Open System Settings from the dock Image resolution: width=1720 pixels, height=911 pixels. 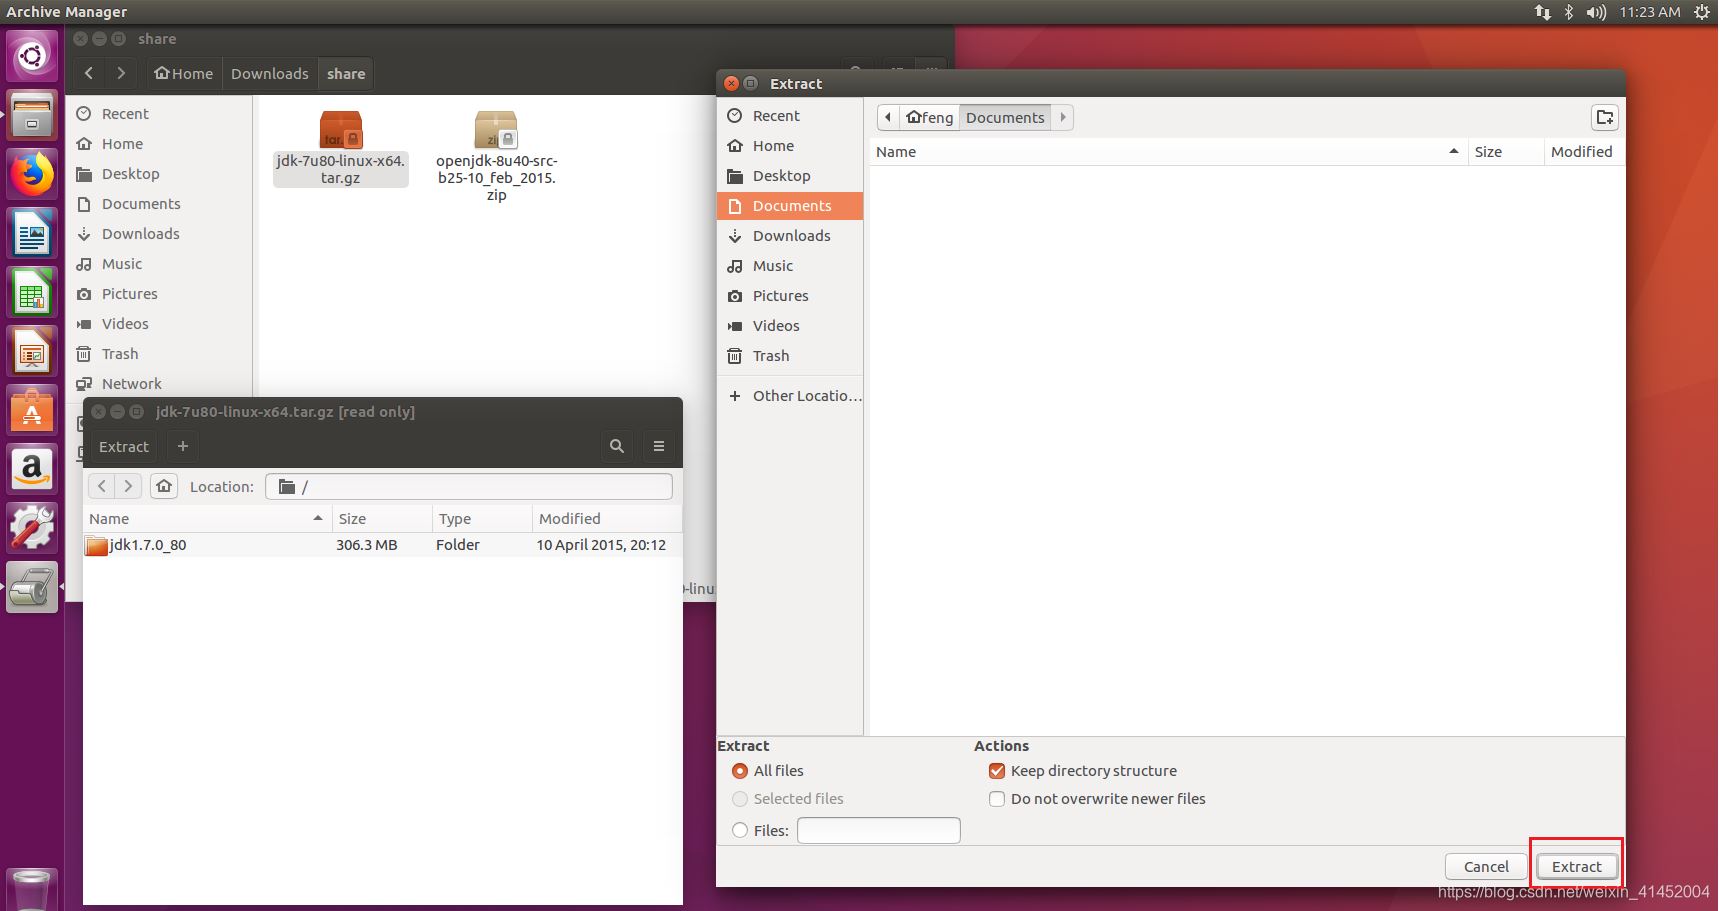click(32, 528)
